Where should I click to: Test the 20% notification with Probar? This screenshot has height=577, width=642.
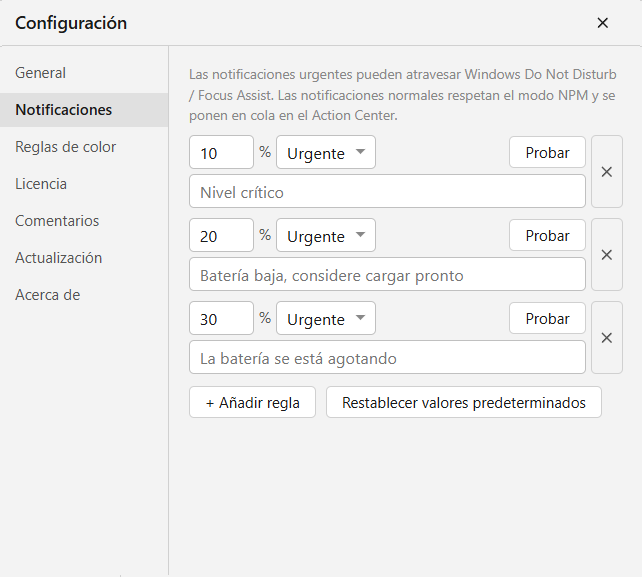coord(547,235)
